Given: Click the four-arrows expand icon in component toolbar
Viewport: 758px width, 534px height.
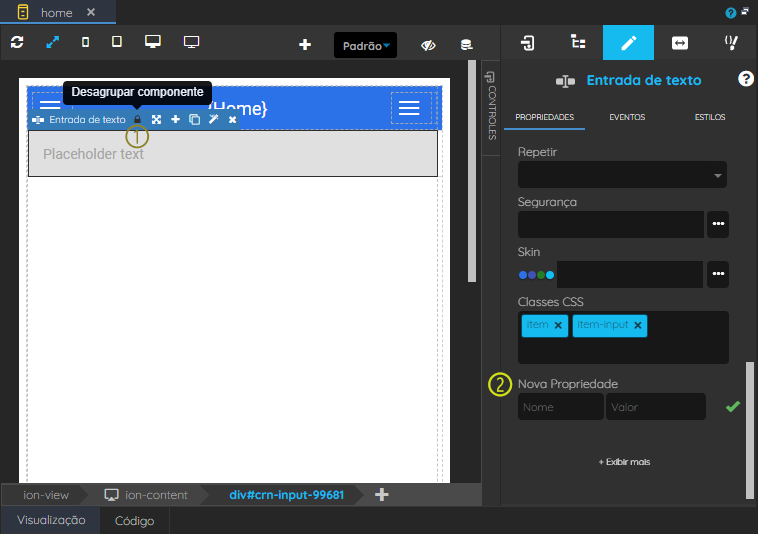Looking at the screenshot, I should [x=156, y=119].
